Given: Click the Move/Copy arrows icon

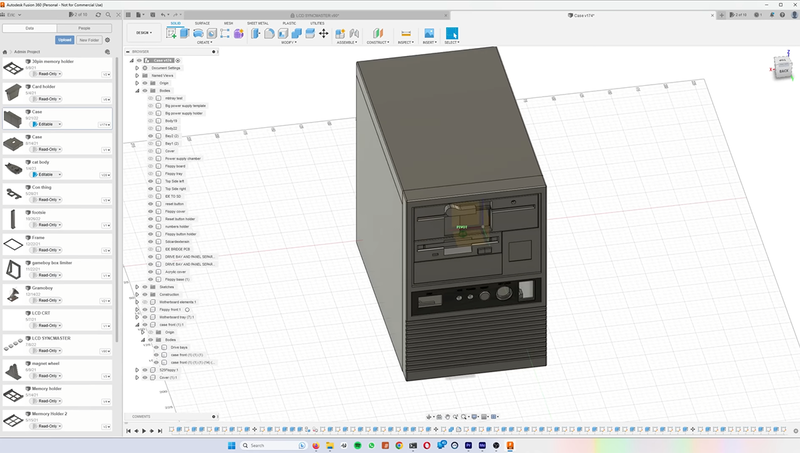Looking at the screenshot, I should (323, 33).
